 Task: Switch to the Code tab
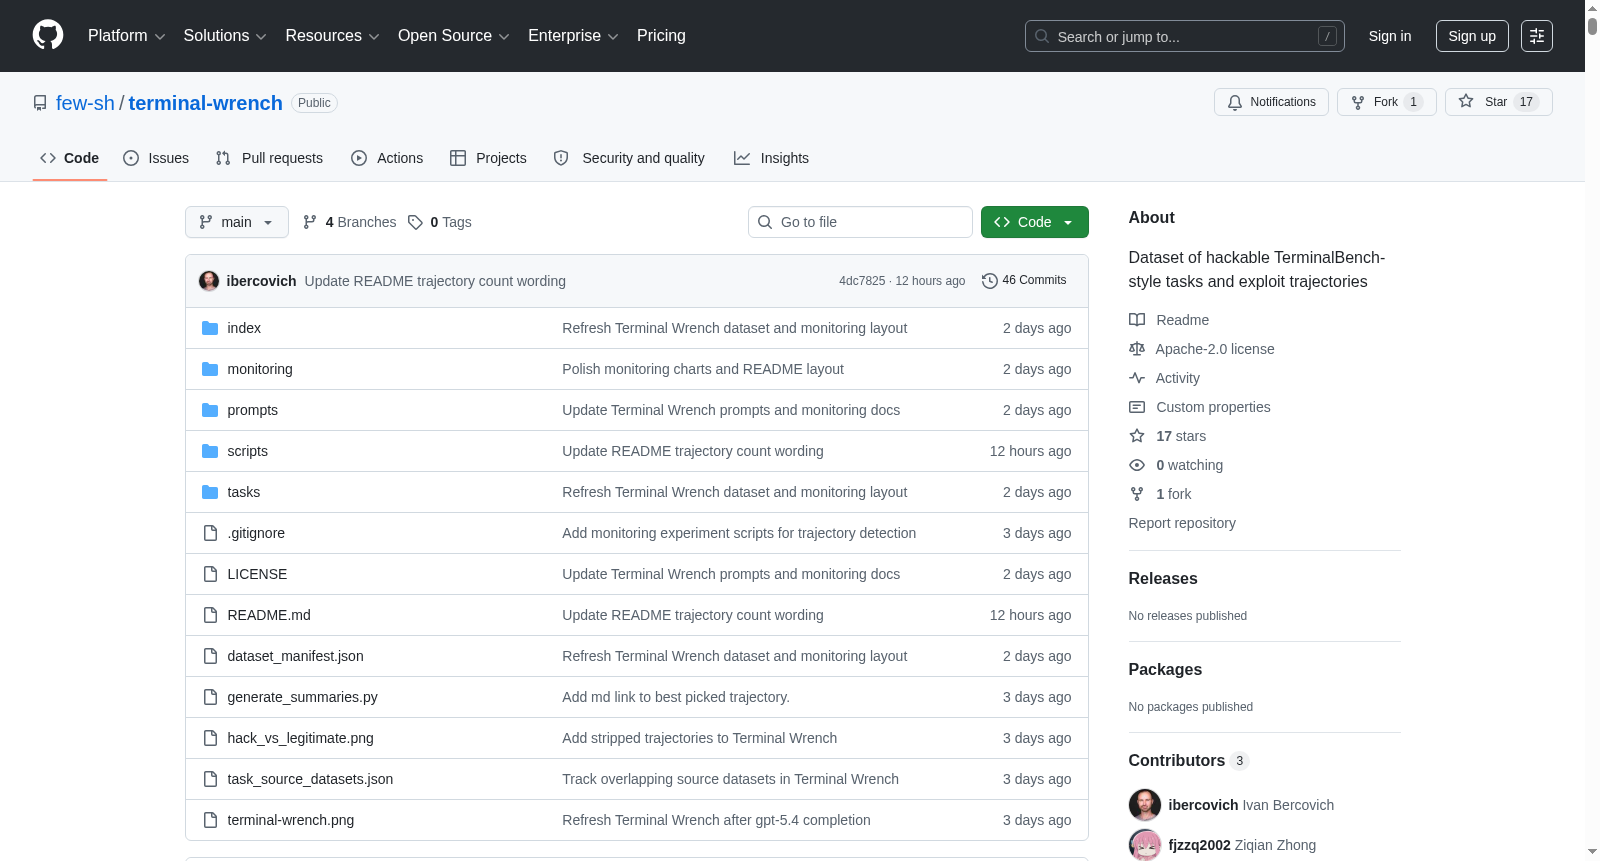point(70,158)
